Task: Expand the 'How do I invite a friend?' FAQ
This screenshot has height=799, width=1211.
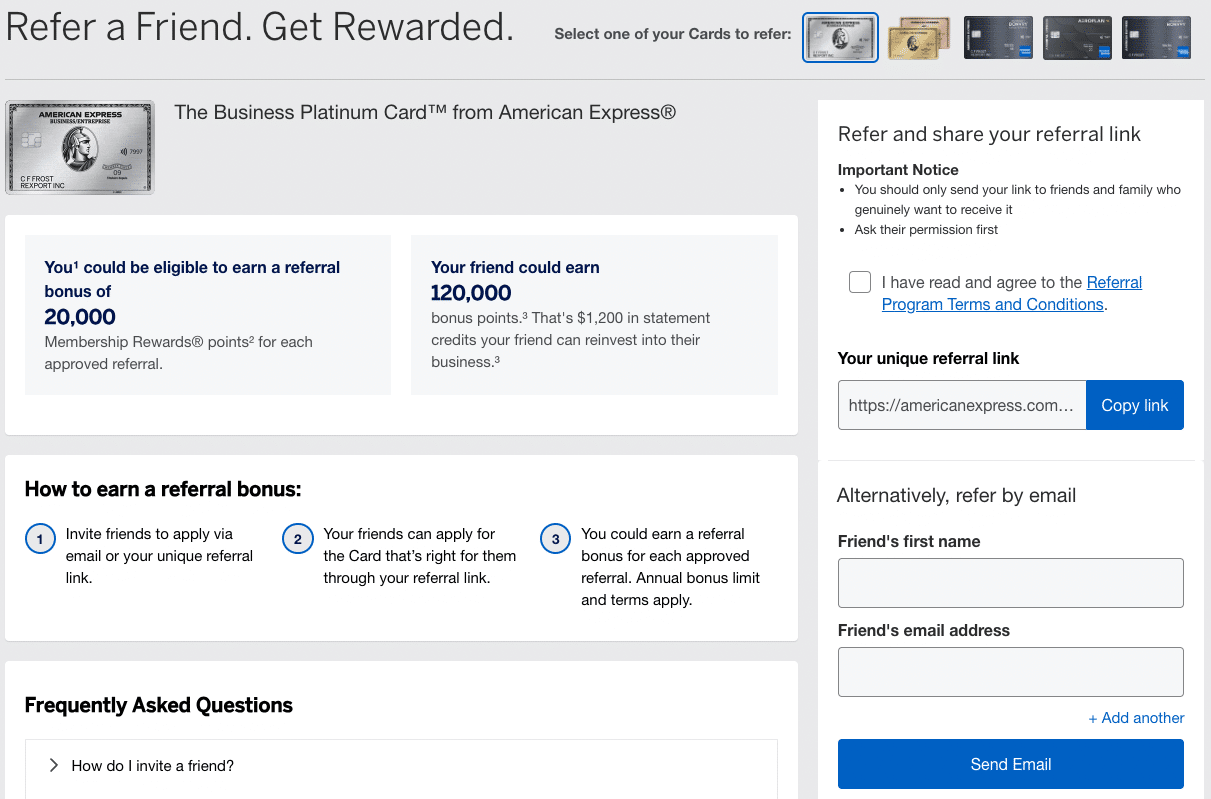Action: pos(153,766)
